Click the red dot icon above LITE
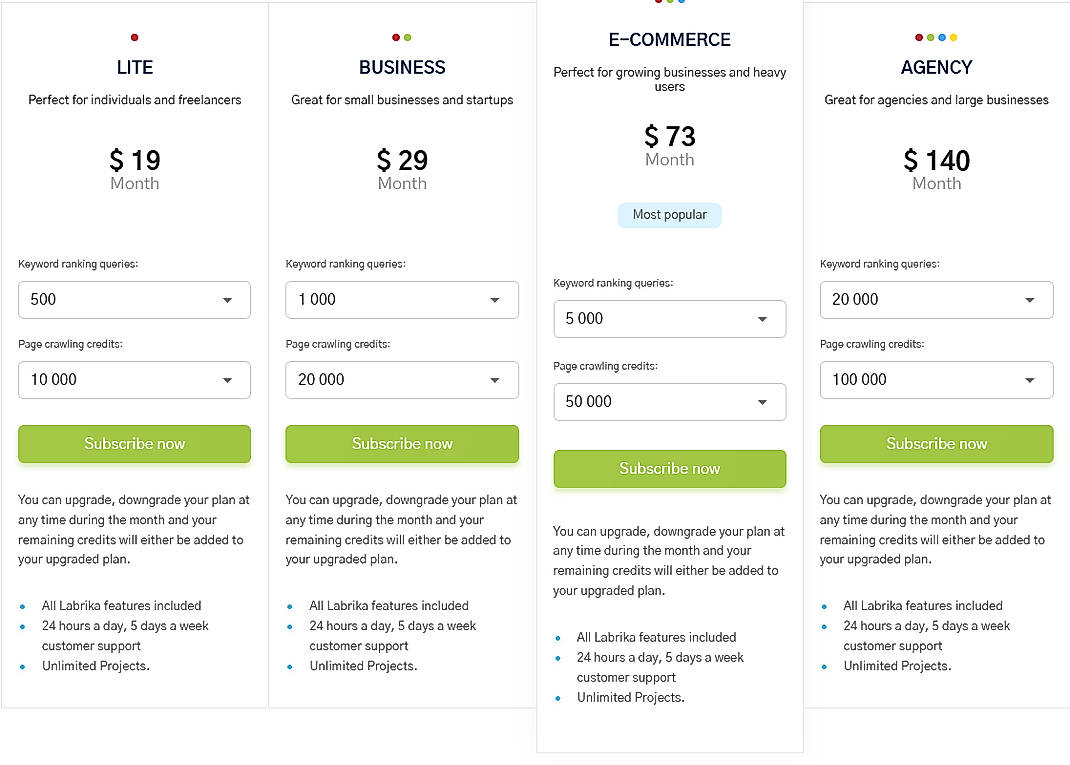The width and height of the screenshot is (1070, 765). [134, 37]
